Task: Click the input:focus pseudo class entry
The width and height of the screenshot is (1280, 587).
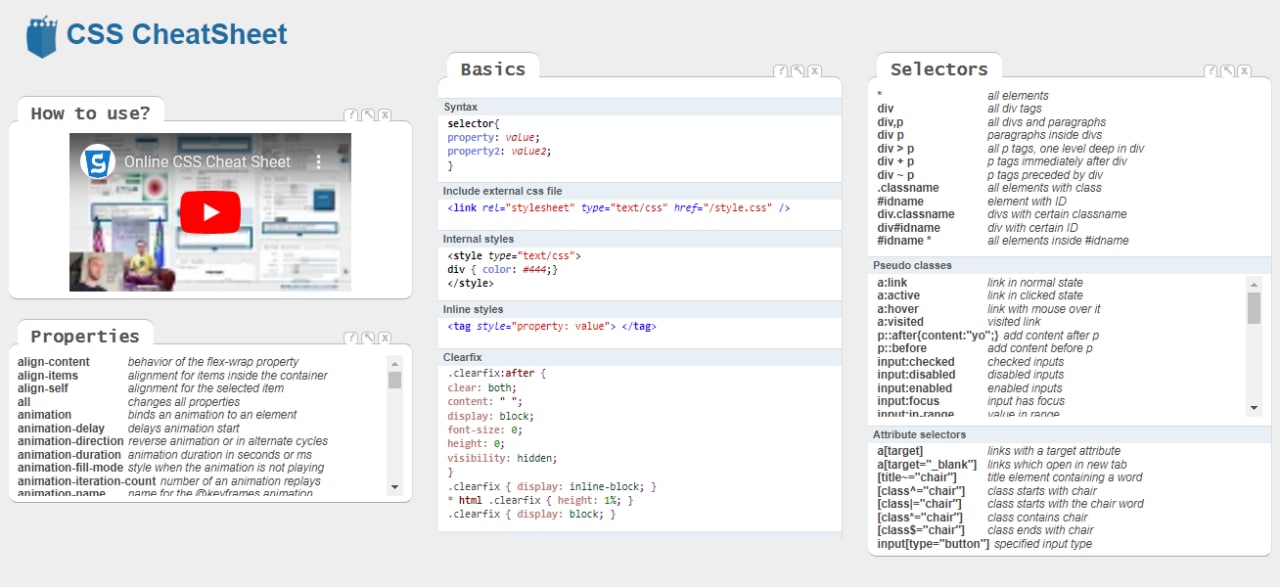Action: (x=909, y=402)
